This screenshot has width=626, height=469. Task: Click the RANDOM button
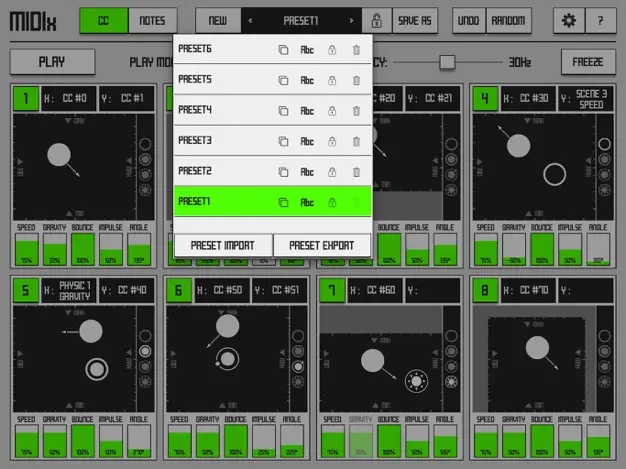click(x=508, y=20)
